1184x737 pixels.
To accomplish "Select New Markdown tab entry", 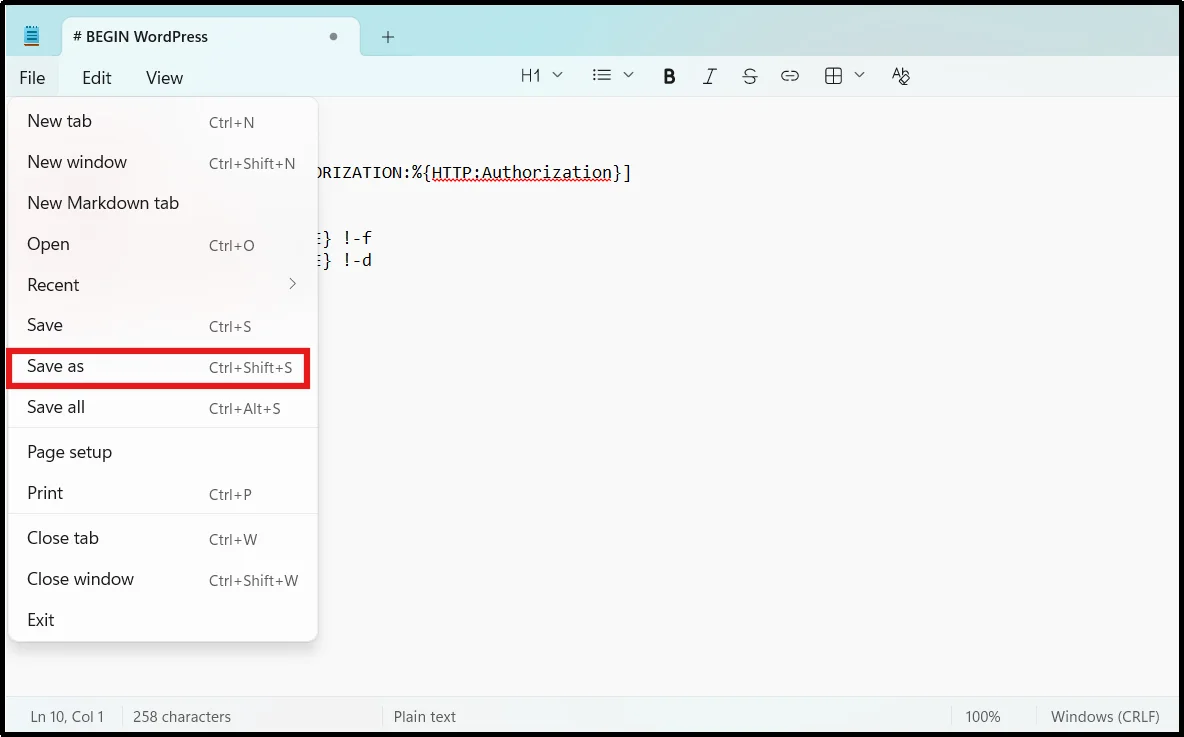I will [162, 203].
